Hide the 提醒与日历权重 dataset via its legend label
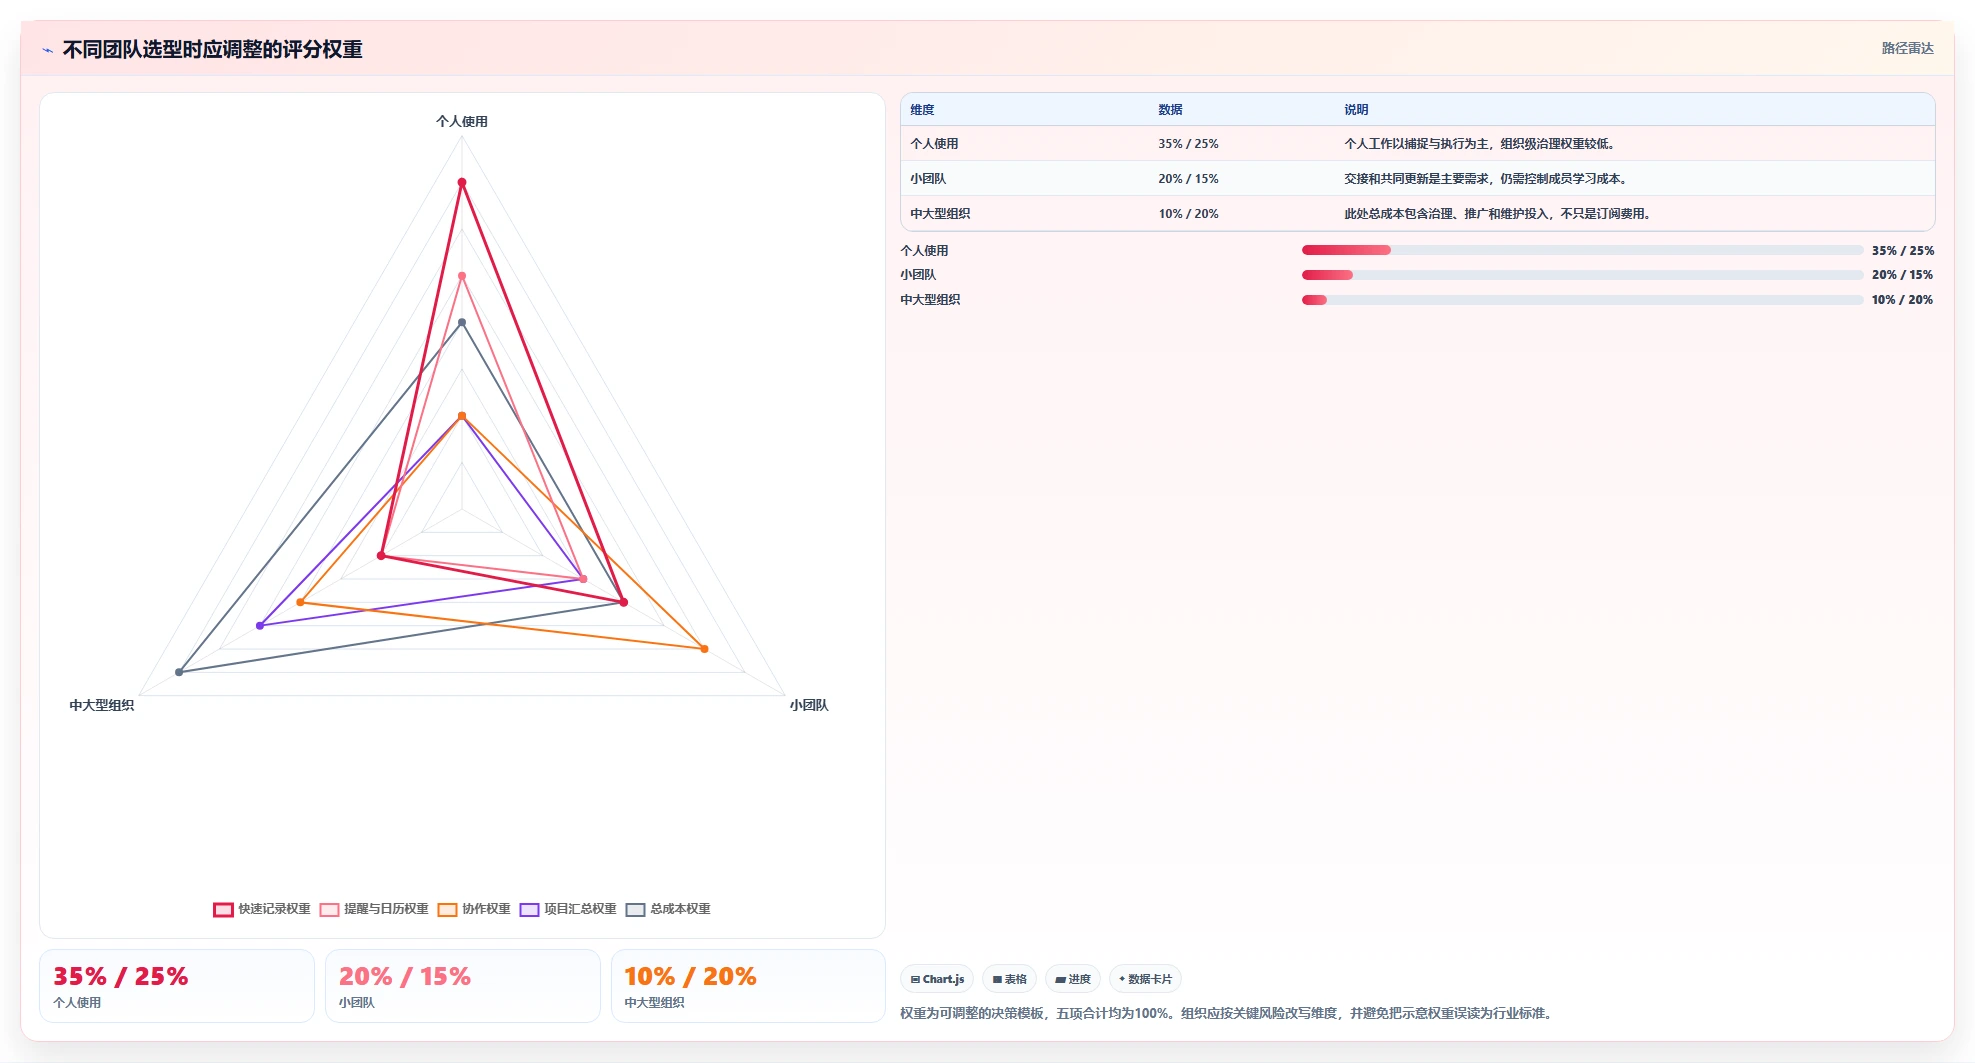1975x1063 pixels. click(386, 909)
